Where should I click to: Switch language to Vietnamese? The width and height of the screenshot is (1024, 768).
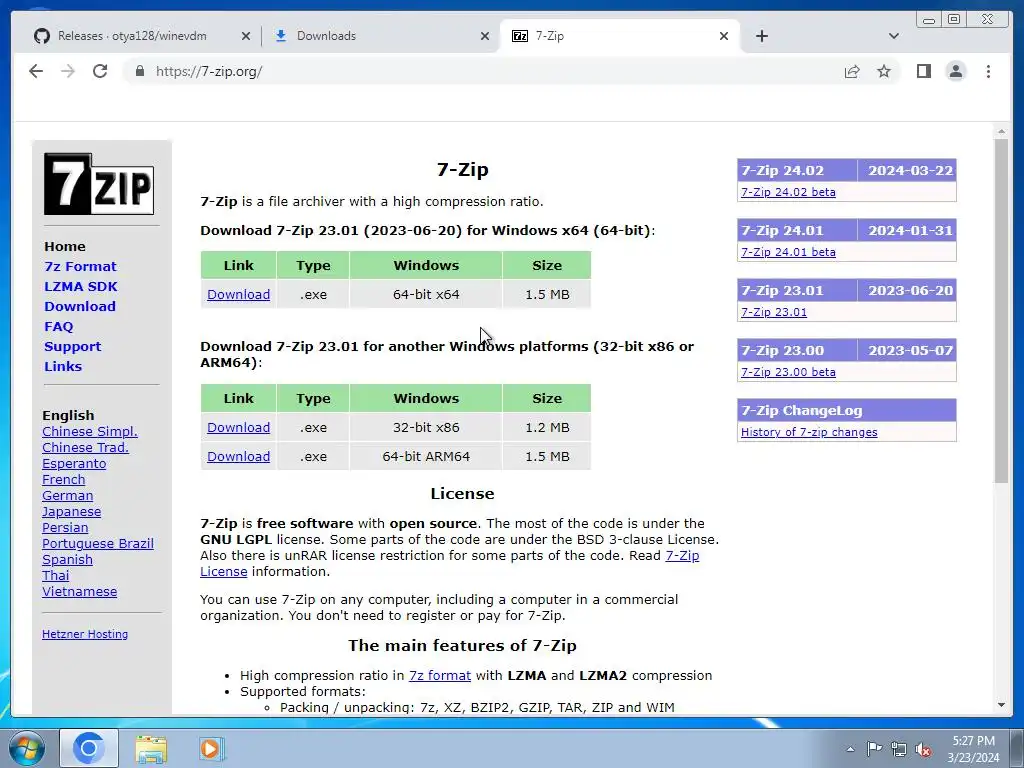(x=80, y=592)
